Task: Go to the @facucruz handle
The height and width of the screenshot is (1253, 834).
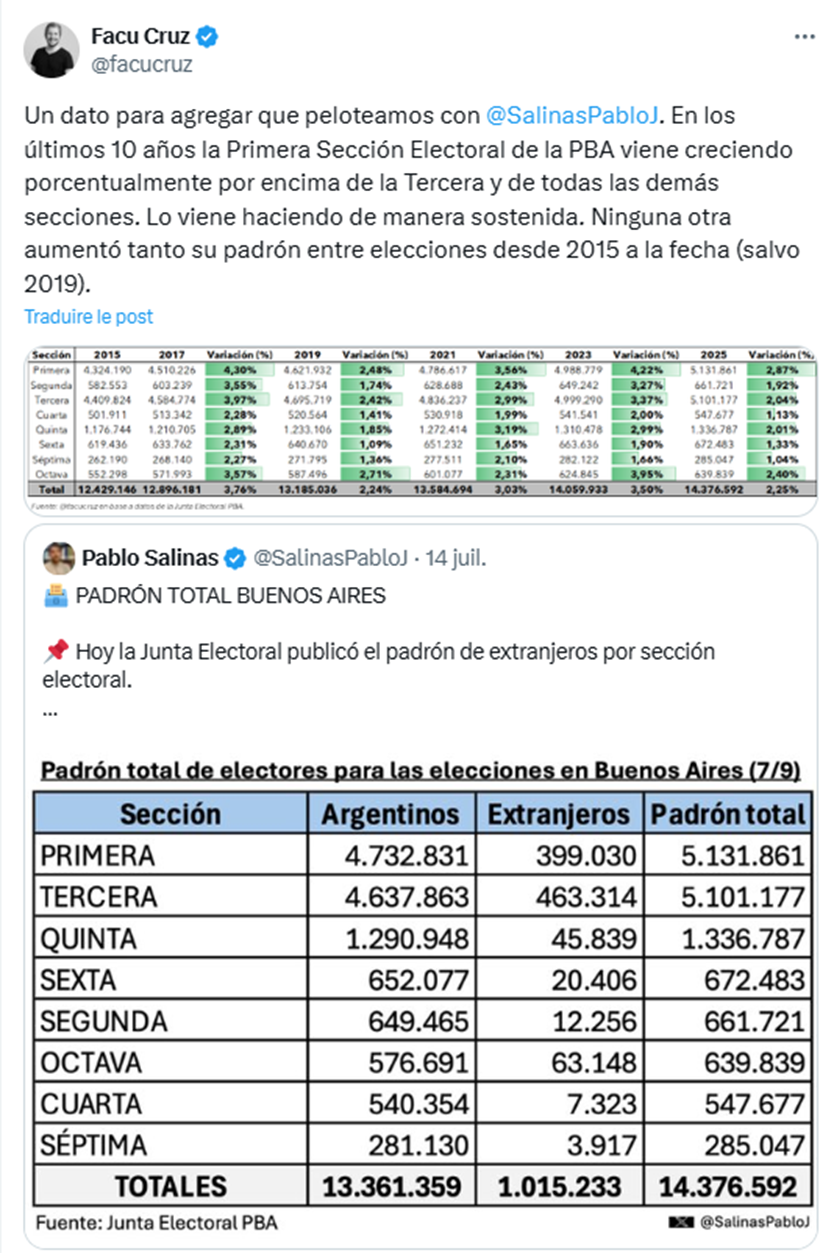Action: tap(141, 64)
